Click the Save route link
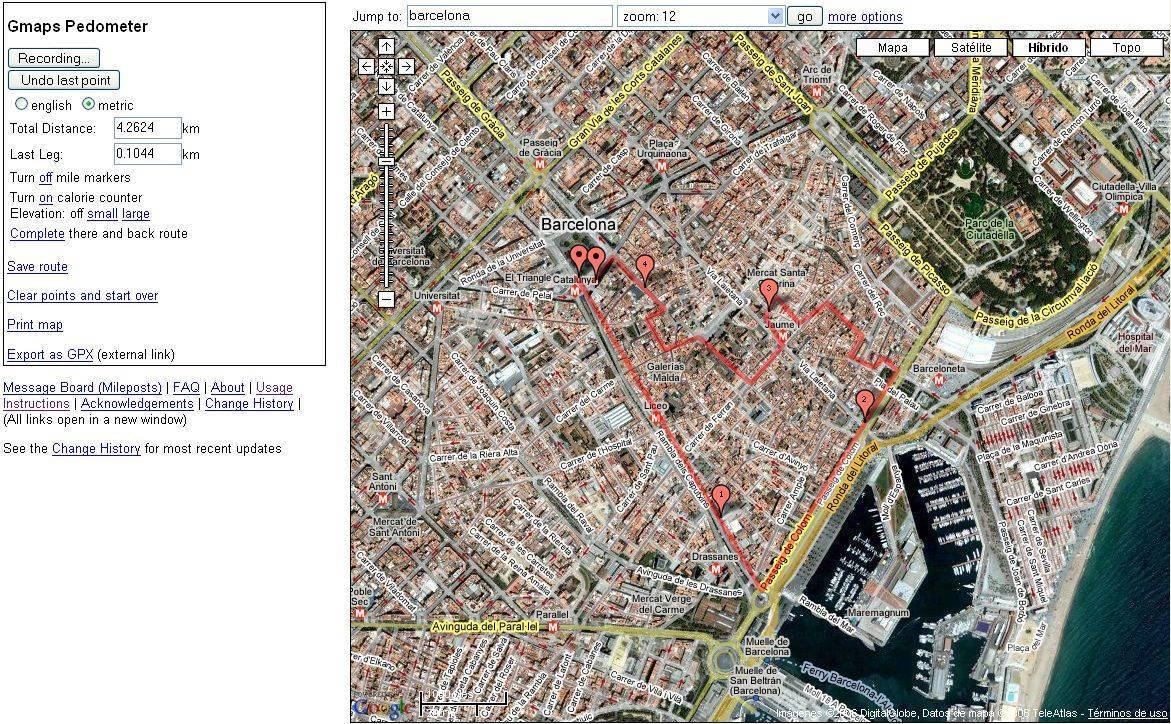Image resolution: width=1171 pixels, height=724 pixels. coord(37,267)
